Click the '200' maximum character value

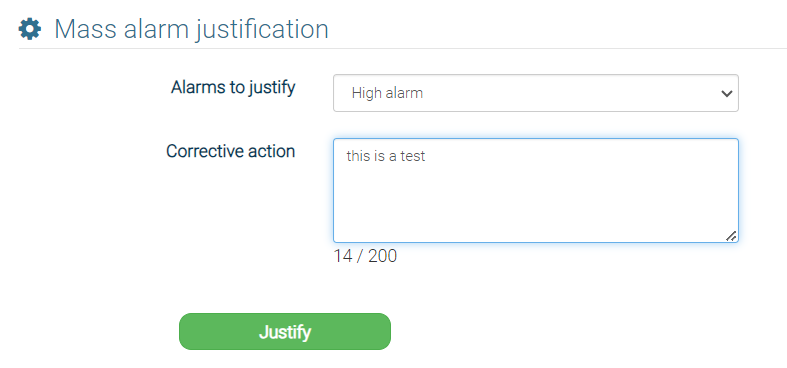tap(382, 256)
